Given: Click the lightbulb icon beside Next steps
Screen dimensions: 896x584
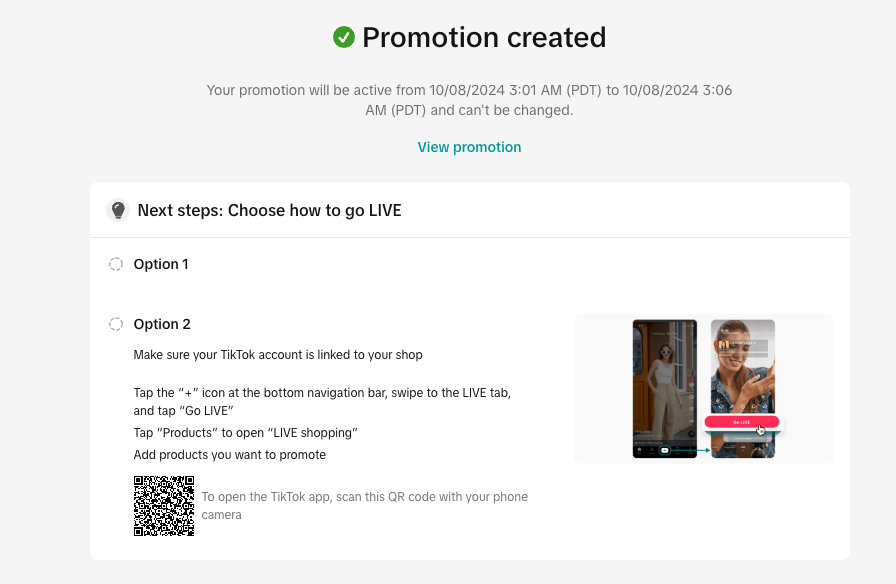Looking at the screenshot, I should click(118, 210).
